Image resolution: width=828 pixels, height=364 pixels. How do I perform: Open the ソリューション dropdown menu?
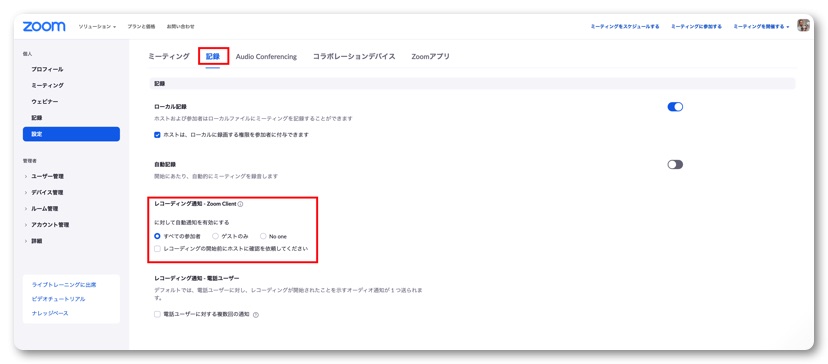97,26
